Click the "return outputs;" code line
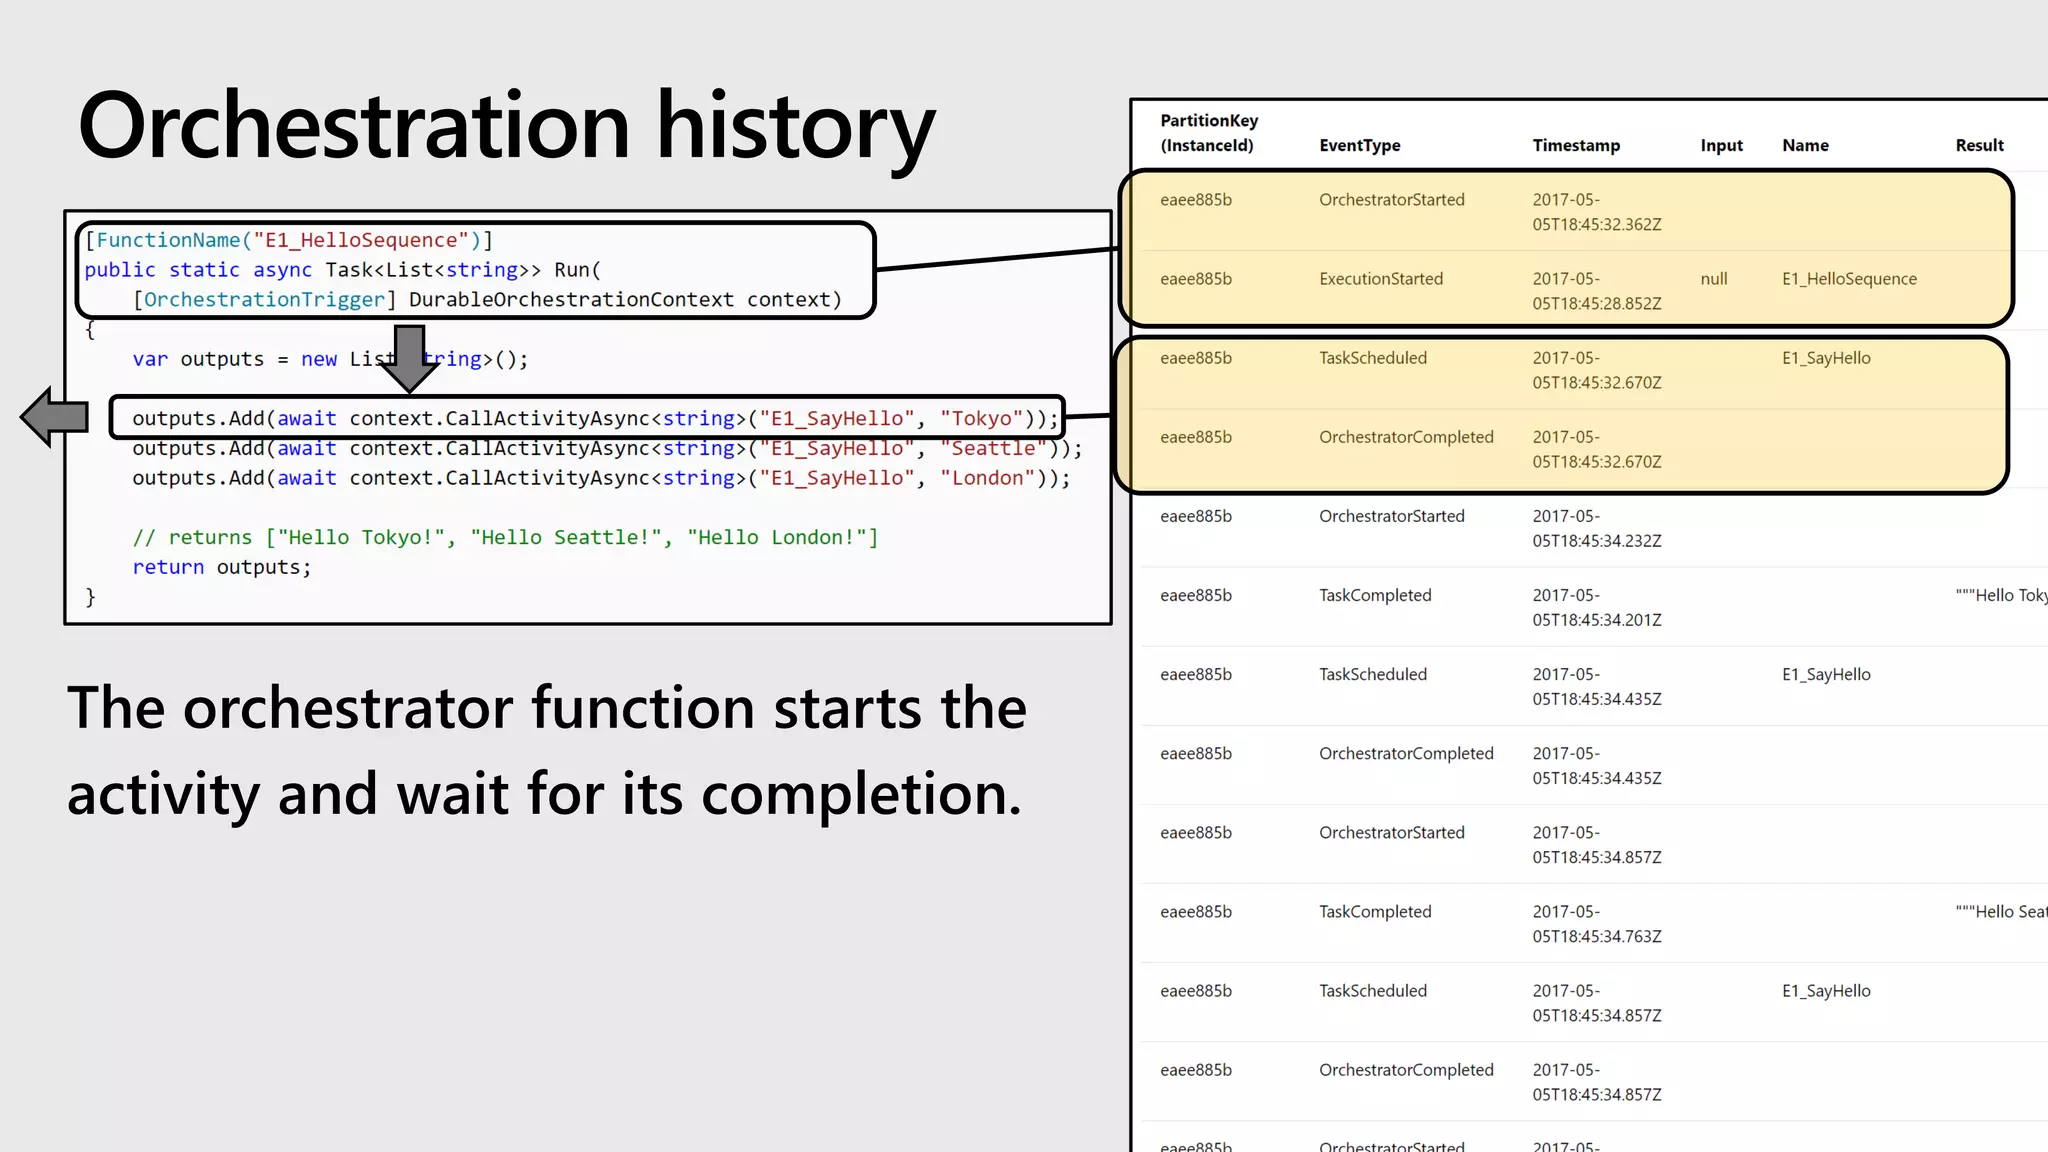The height and width of the screenshot is (1152, 2048). pos(222,567)
